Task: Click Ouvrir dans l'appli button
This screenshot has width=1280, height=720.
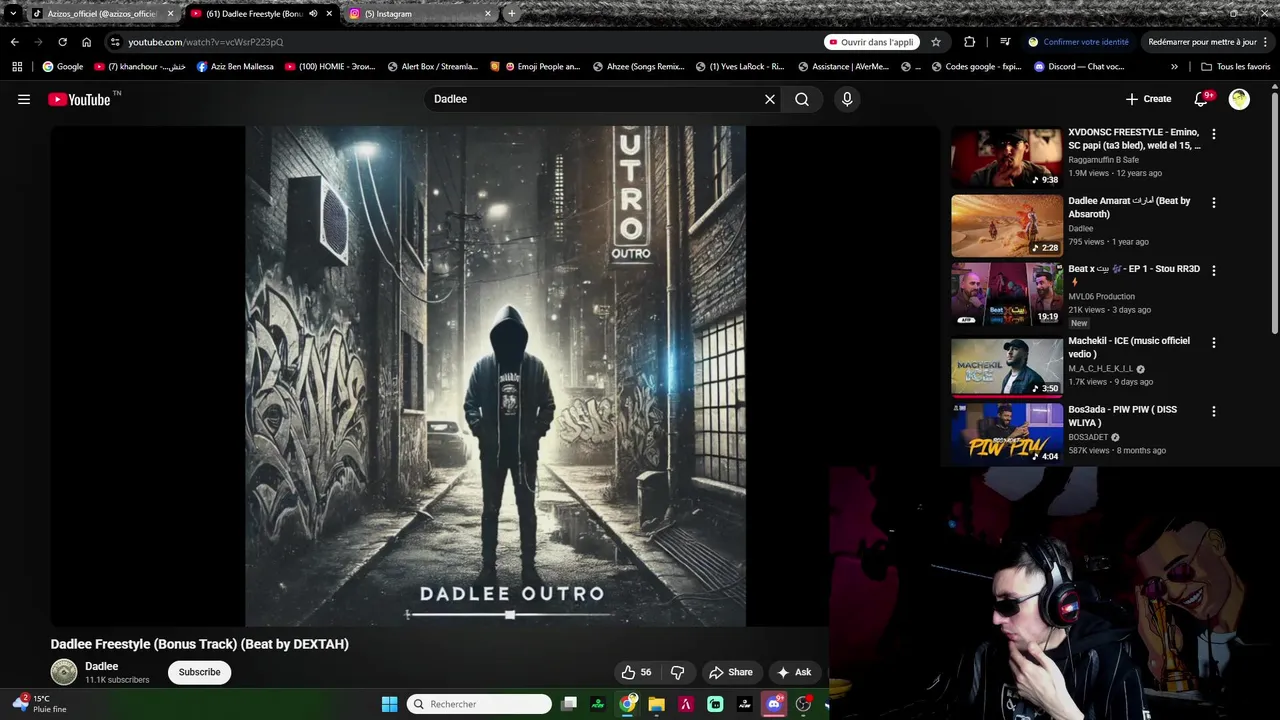Action: tap(870, 42)
